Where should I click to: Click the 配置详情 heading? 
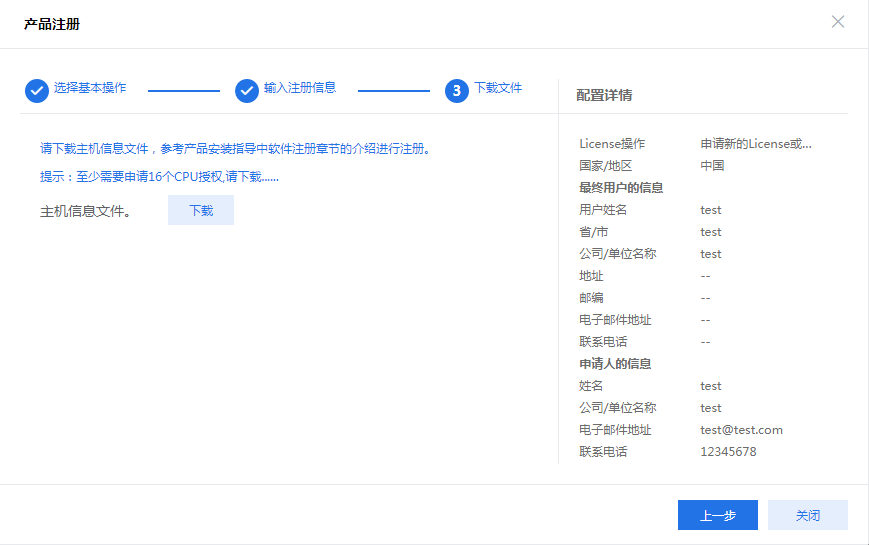[604, 95]
